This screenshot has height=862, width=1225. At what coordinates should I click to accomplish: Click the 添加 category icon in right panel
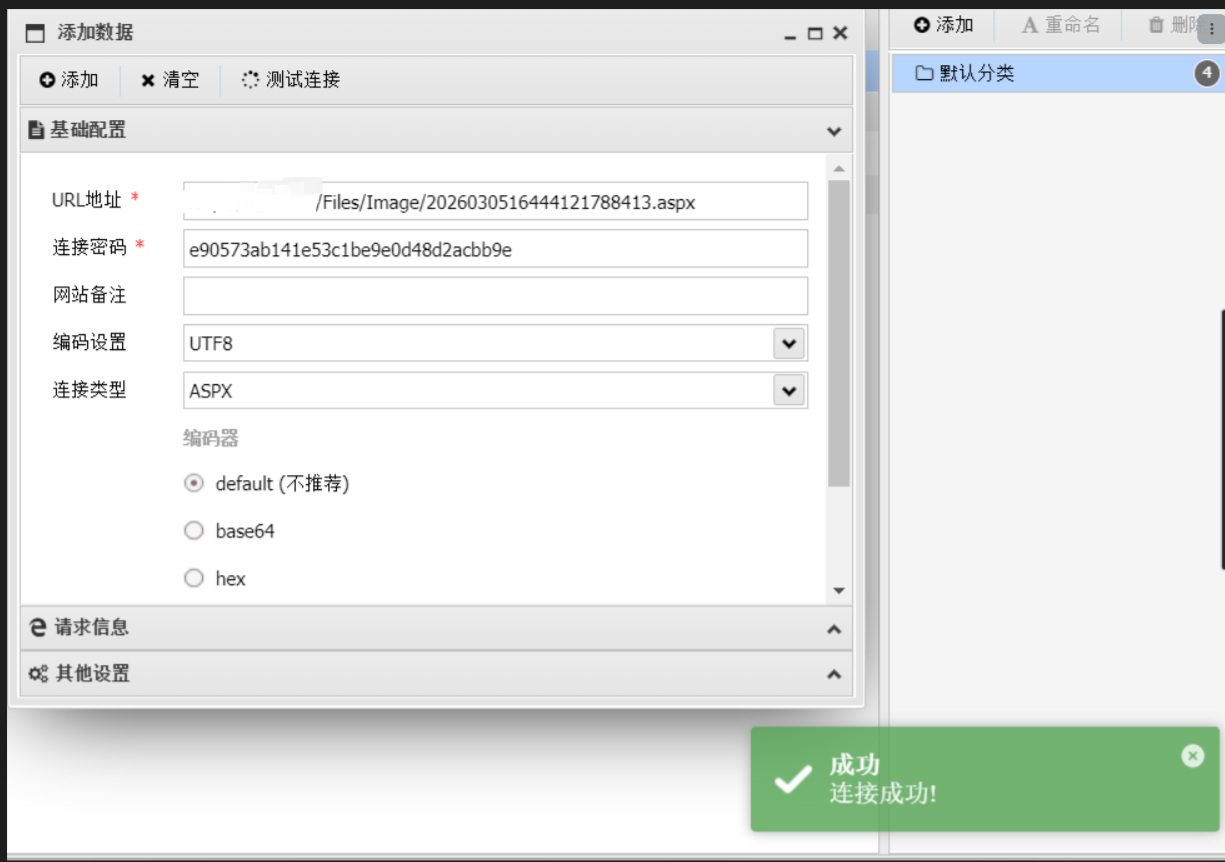pos(922,26)
